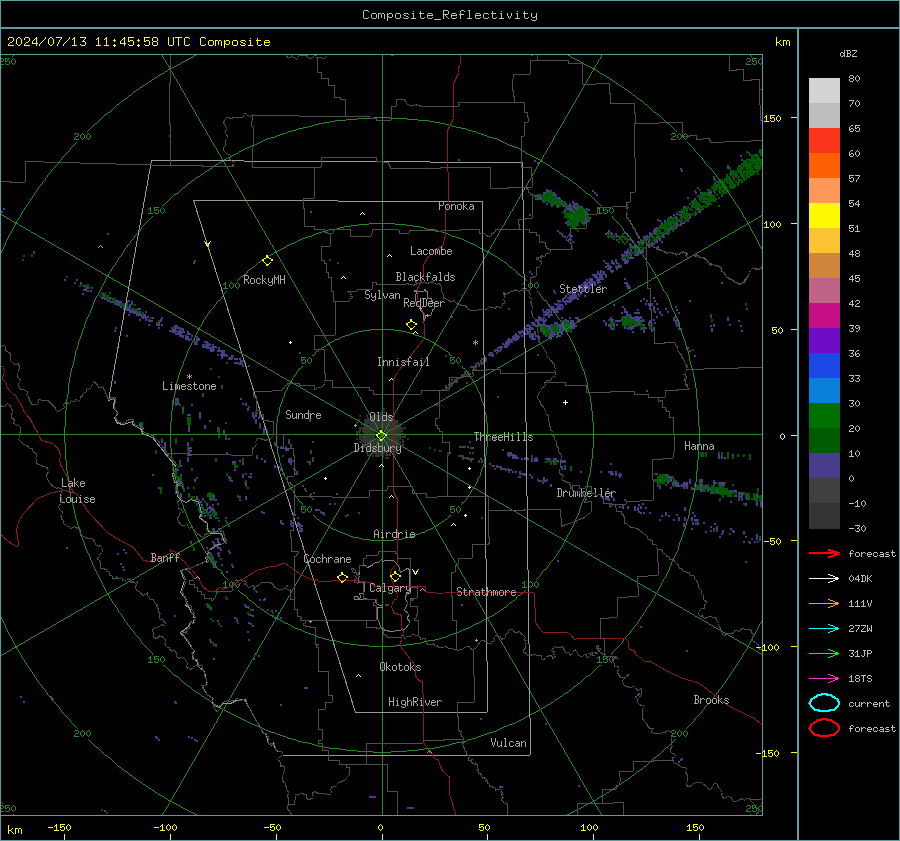Click white plus marker north of Drumheller
Screen dimensions: 900x841
click(x=565, y=402)
